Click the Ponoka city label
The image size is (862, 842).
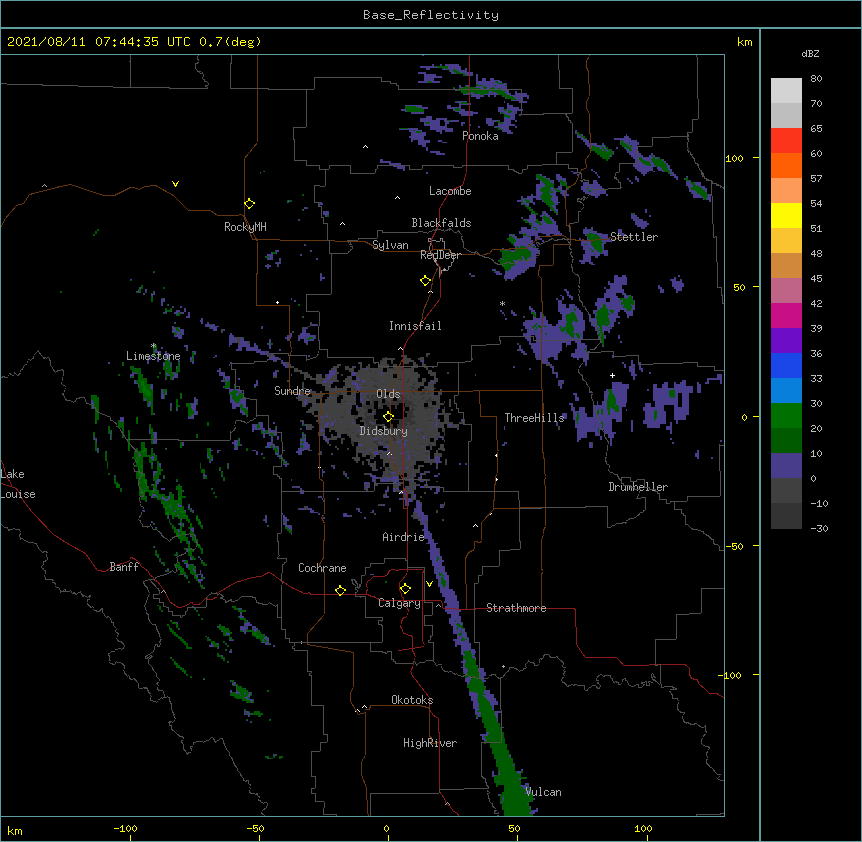point(480,136)
